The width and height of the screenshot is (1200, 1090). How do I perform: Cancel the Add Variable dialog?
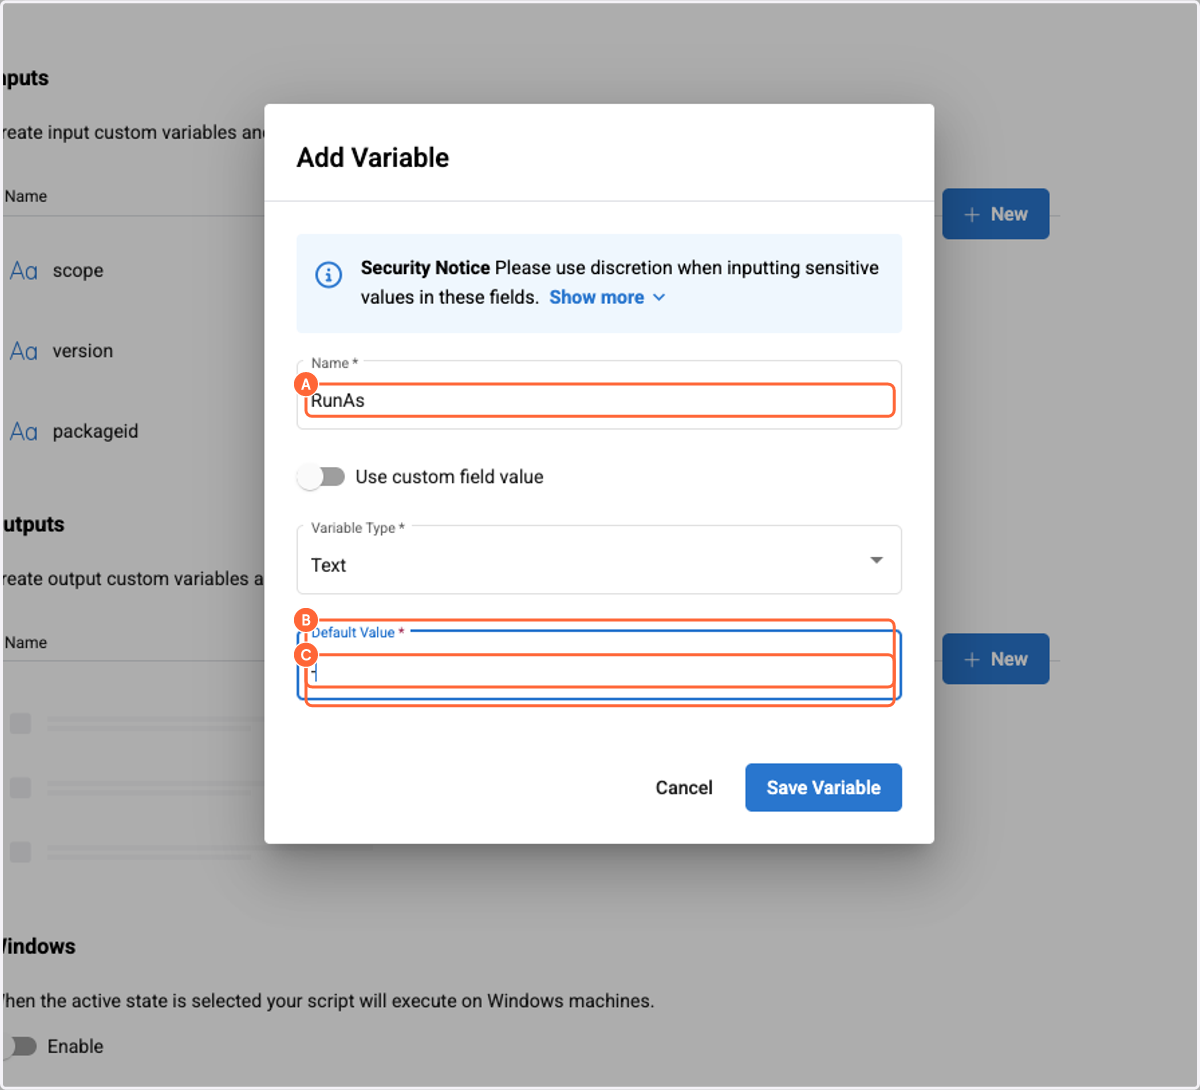click(x=684, y=787)
